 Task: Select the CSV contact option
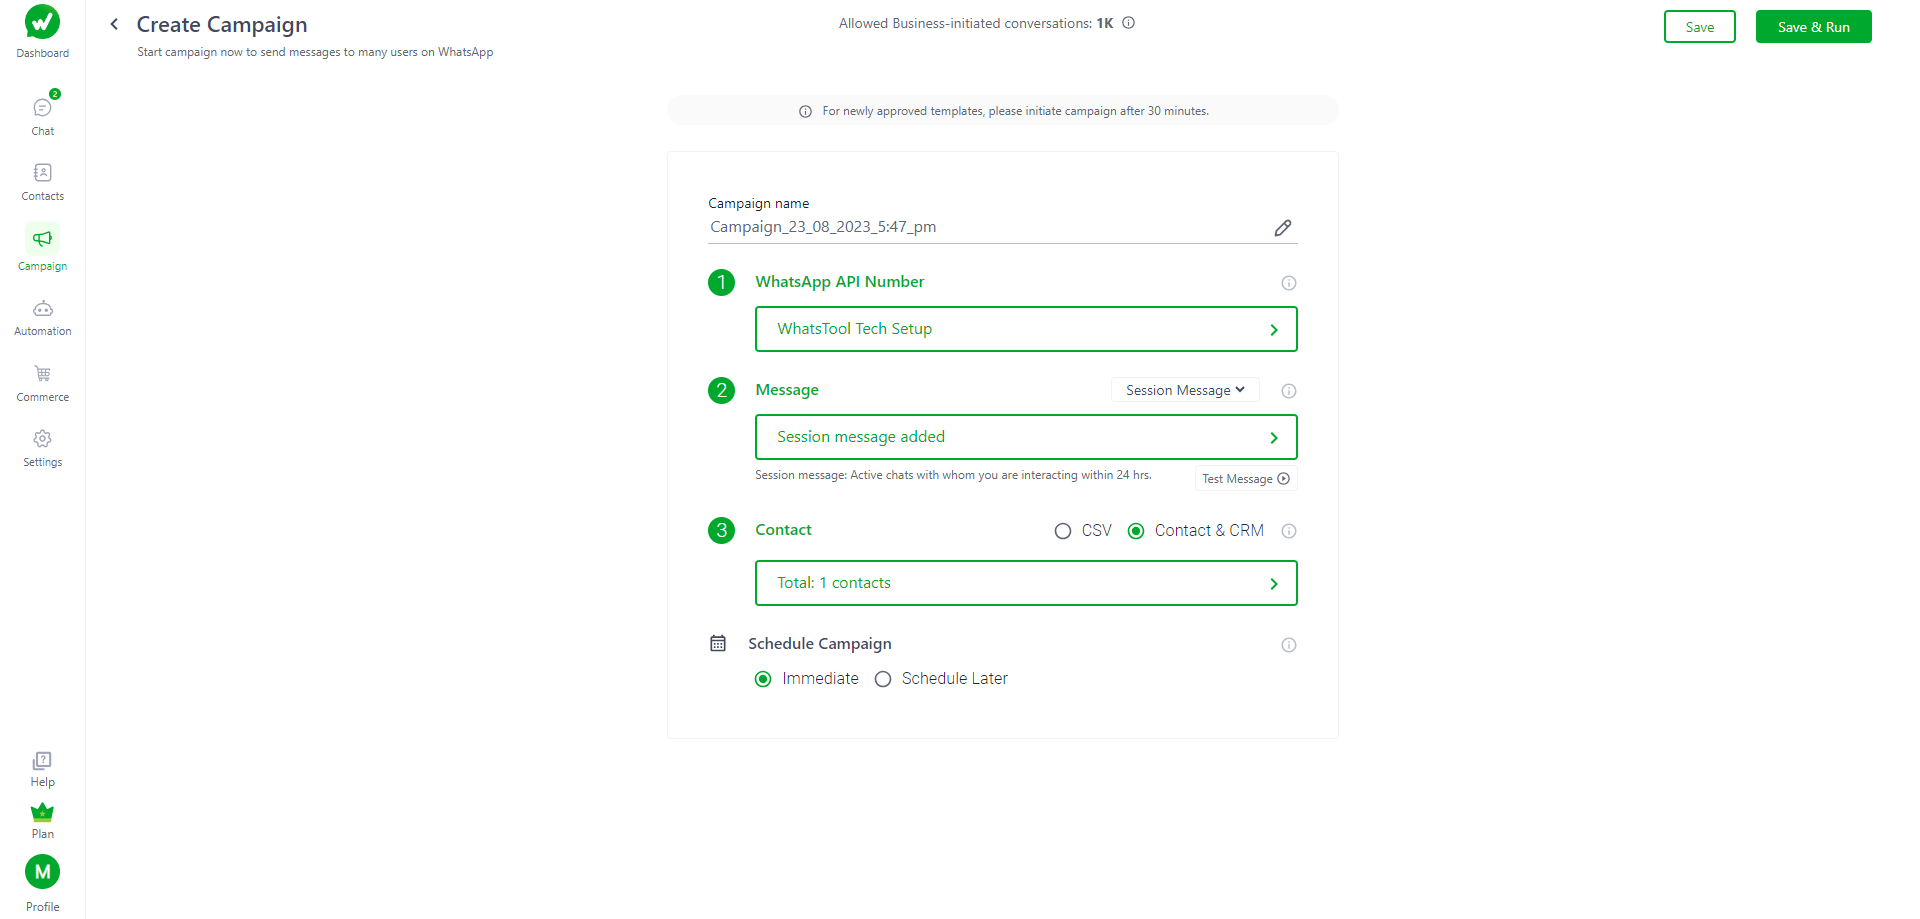[x=1062, y=530]
